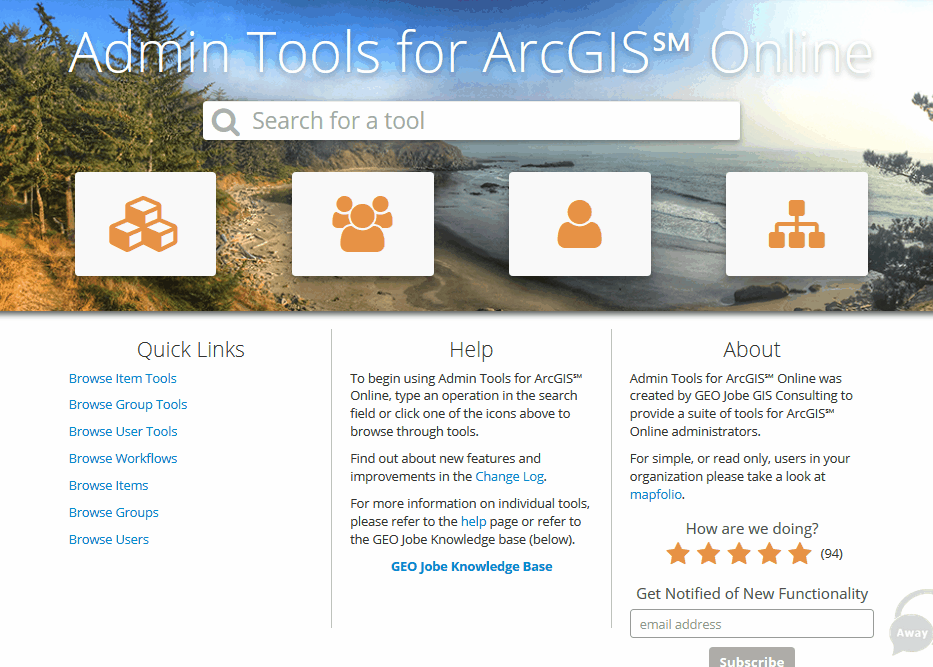
Task: Click the magnifying glass search icon
Action: point(226,122)
